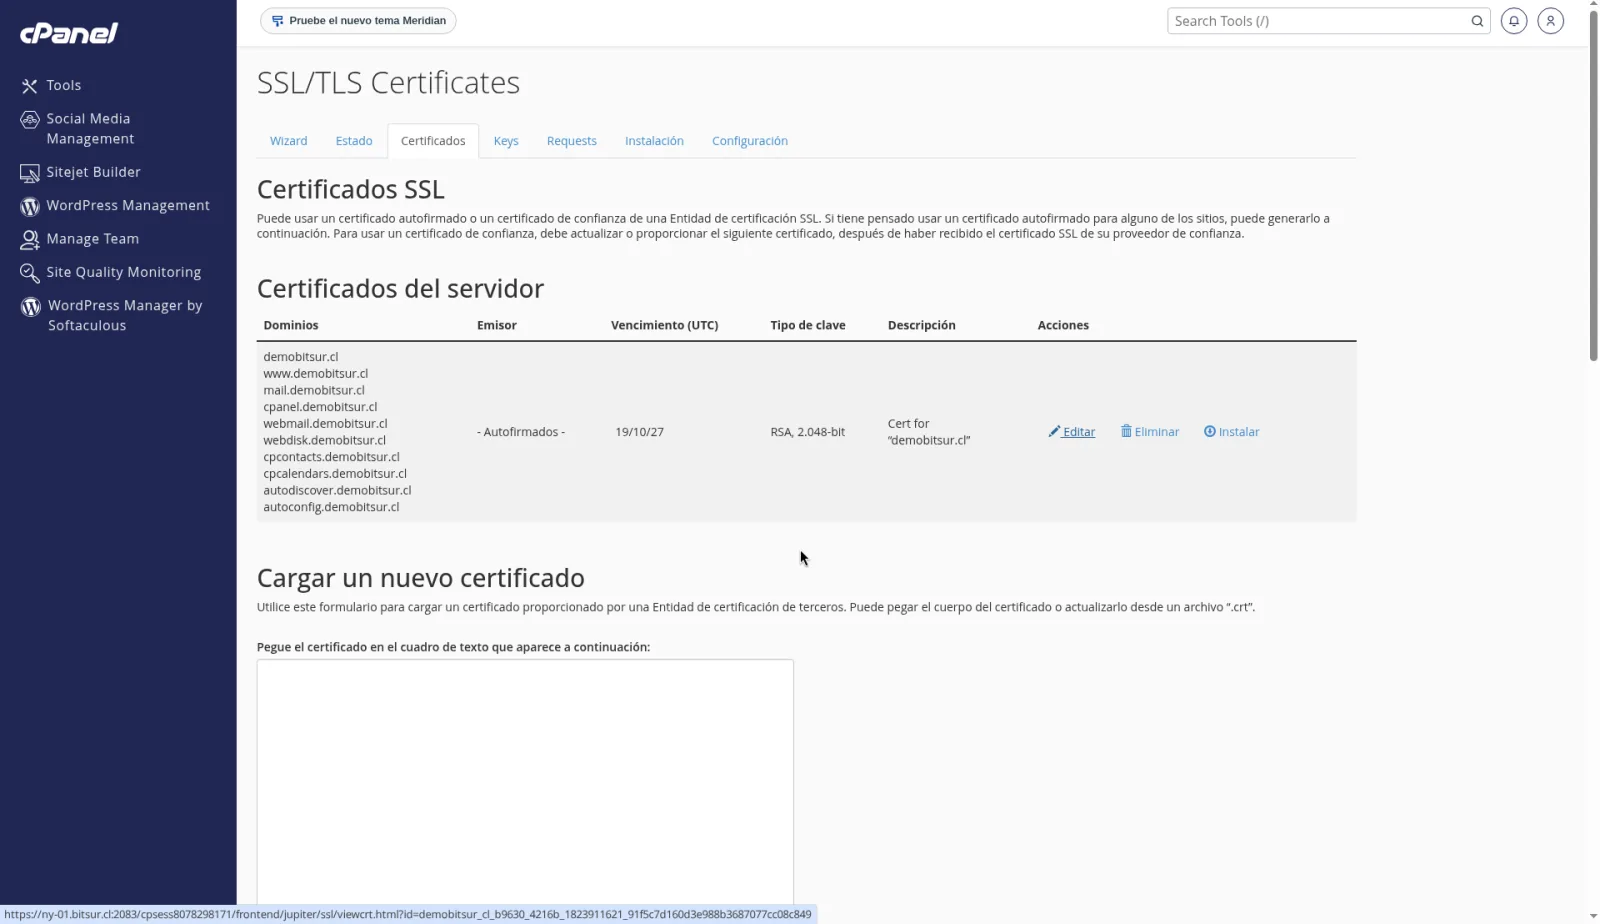
Task: Click the Instalar link text
Action: click(1239, 432)
